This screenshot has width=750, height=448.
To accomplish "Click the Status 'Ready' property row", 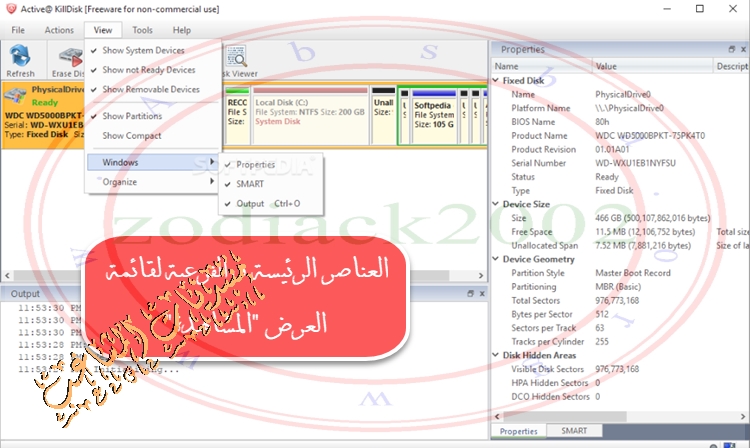I will pyautogui.click(x=620, y=177).
